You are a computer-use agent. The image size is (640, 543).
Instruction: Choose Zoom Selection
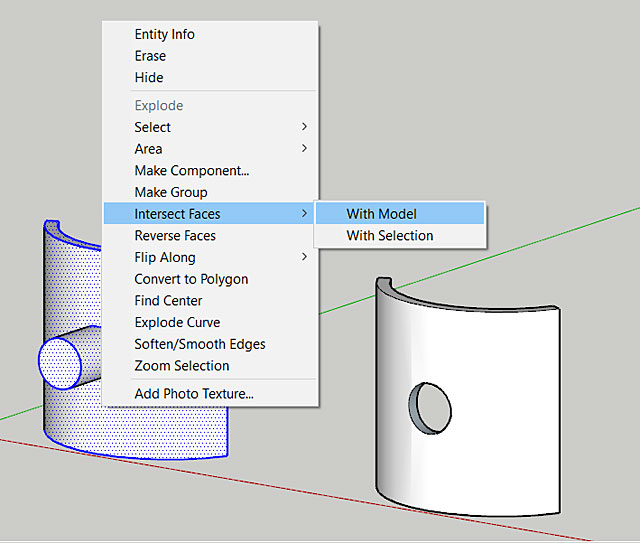click(182, 366)
